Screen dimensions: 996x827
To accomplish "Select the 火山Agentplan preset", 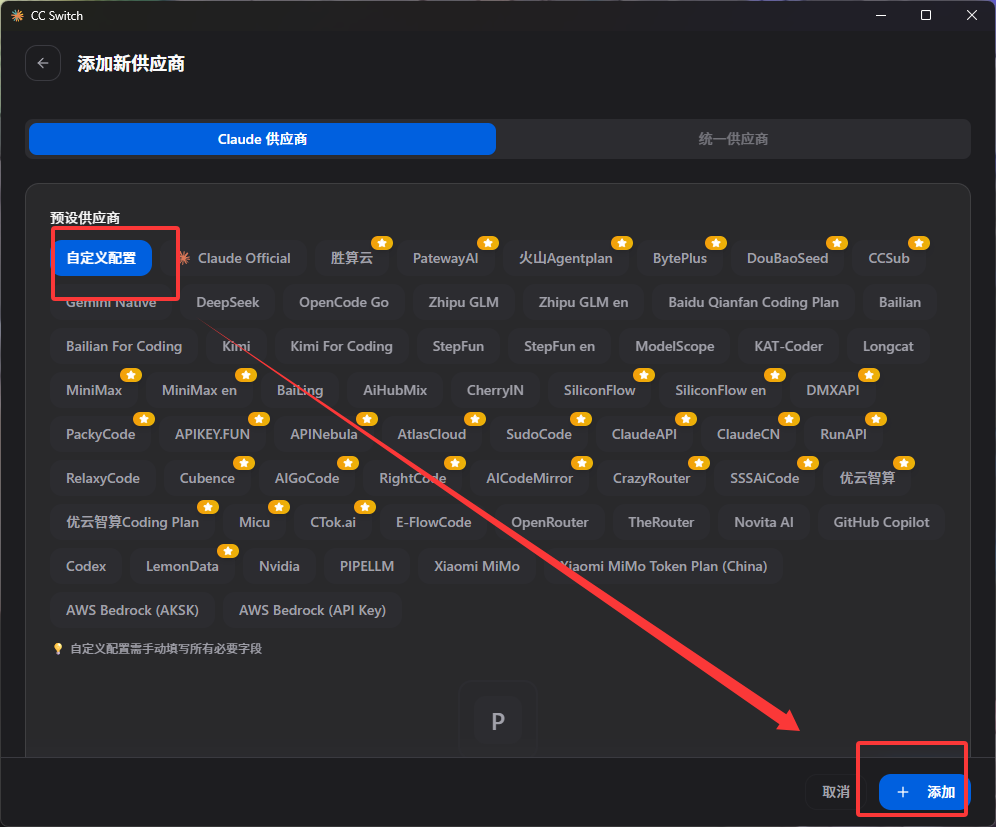I will tap(565, 258).
